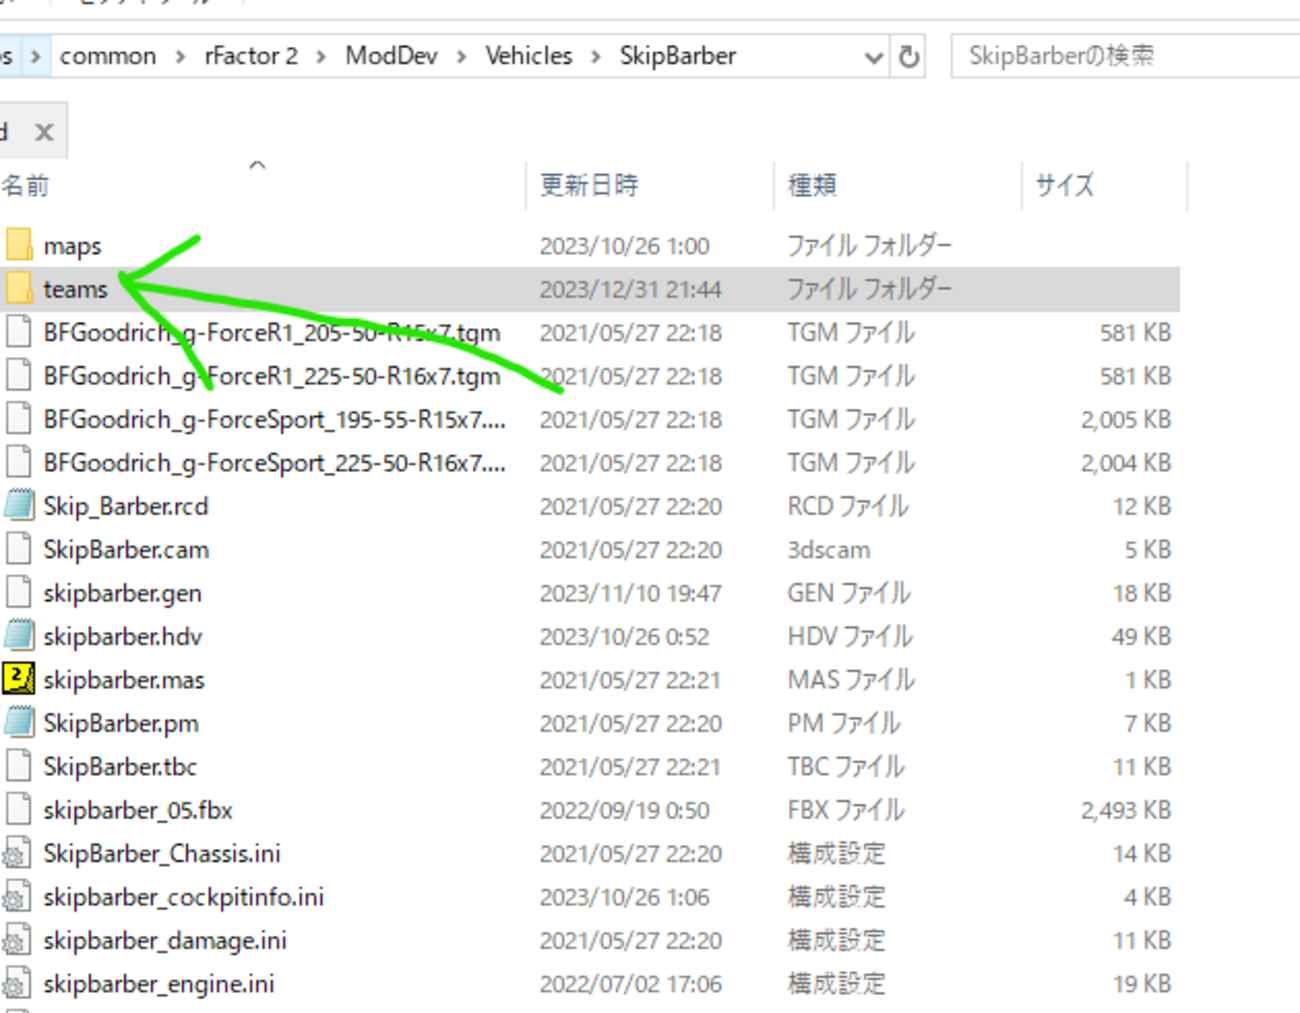This screenshot has height=1013, width=1300.
Task: Select file BFGoodrich_g-ForceR1_225-50-R16x7.tgm
Action: coord(271,376)
